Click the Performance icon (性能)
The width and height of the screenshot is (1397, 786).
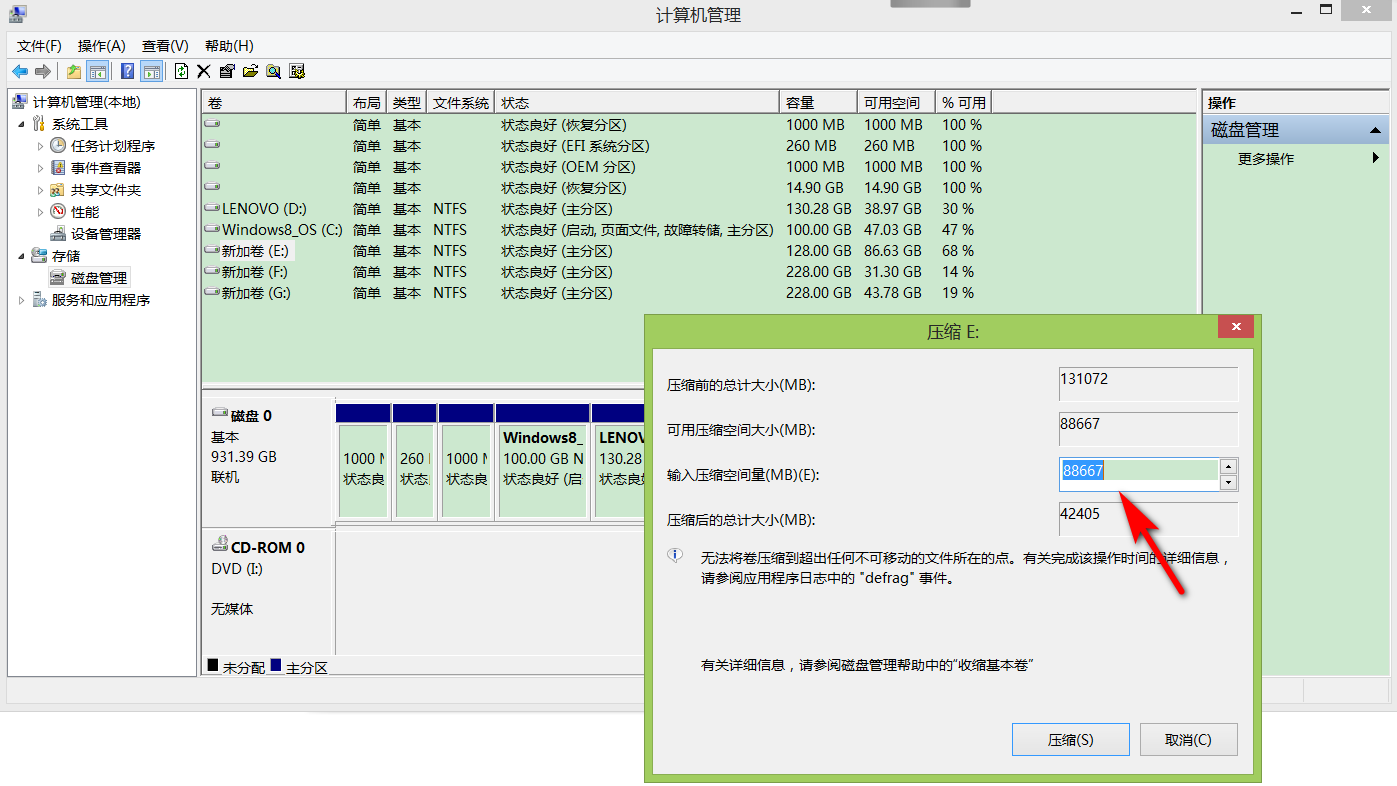point(58,212)
